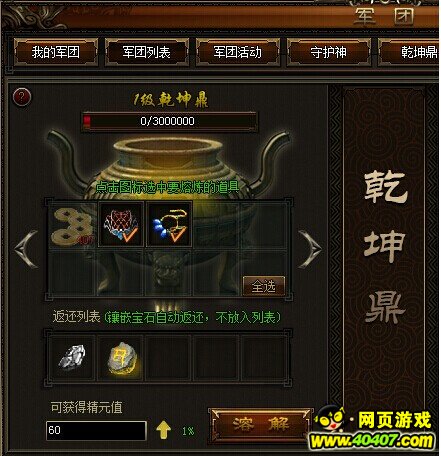Toggle the checked blue gem necklace item
Image resolution: width=441 pixels, height=456 pixels.
[169, 224]
